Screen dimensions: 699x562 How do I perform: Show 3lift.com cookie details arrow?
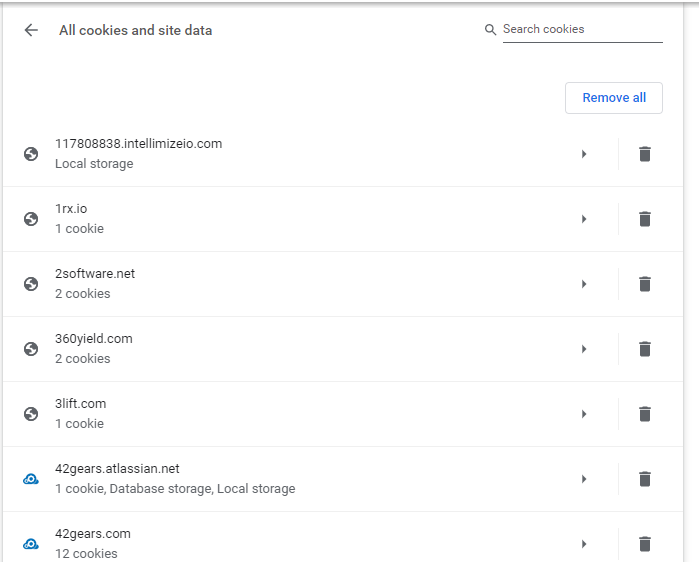pos(584,414)
